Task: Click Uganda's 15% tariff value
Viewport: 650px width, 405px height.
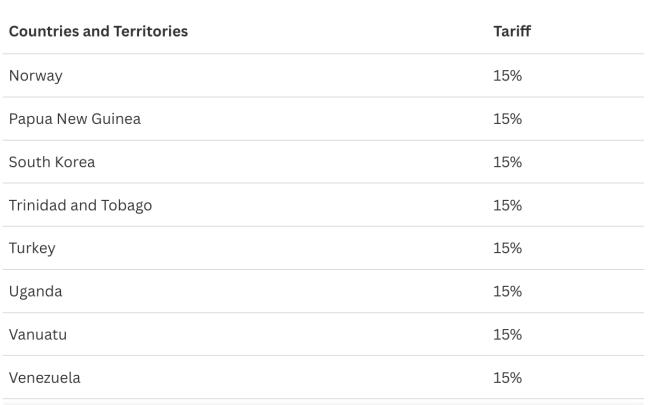Action: point(507,291)
